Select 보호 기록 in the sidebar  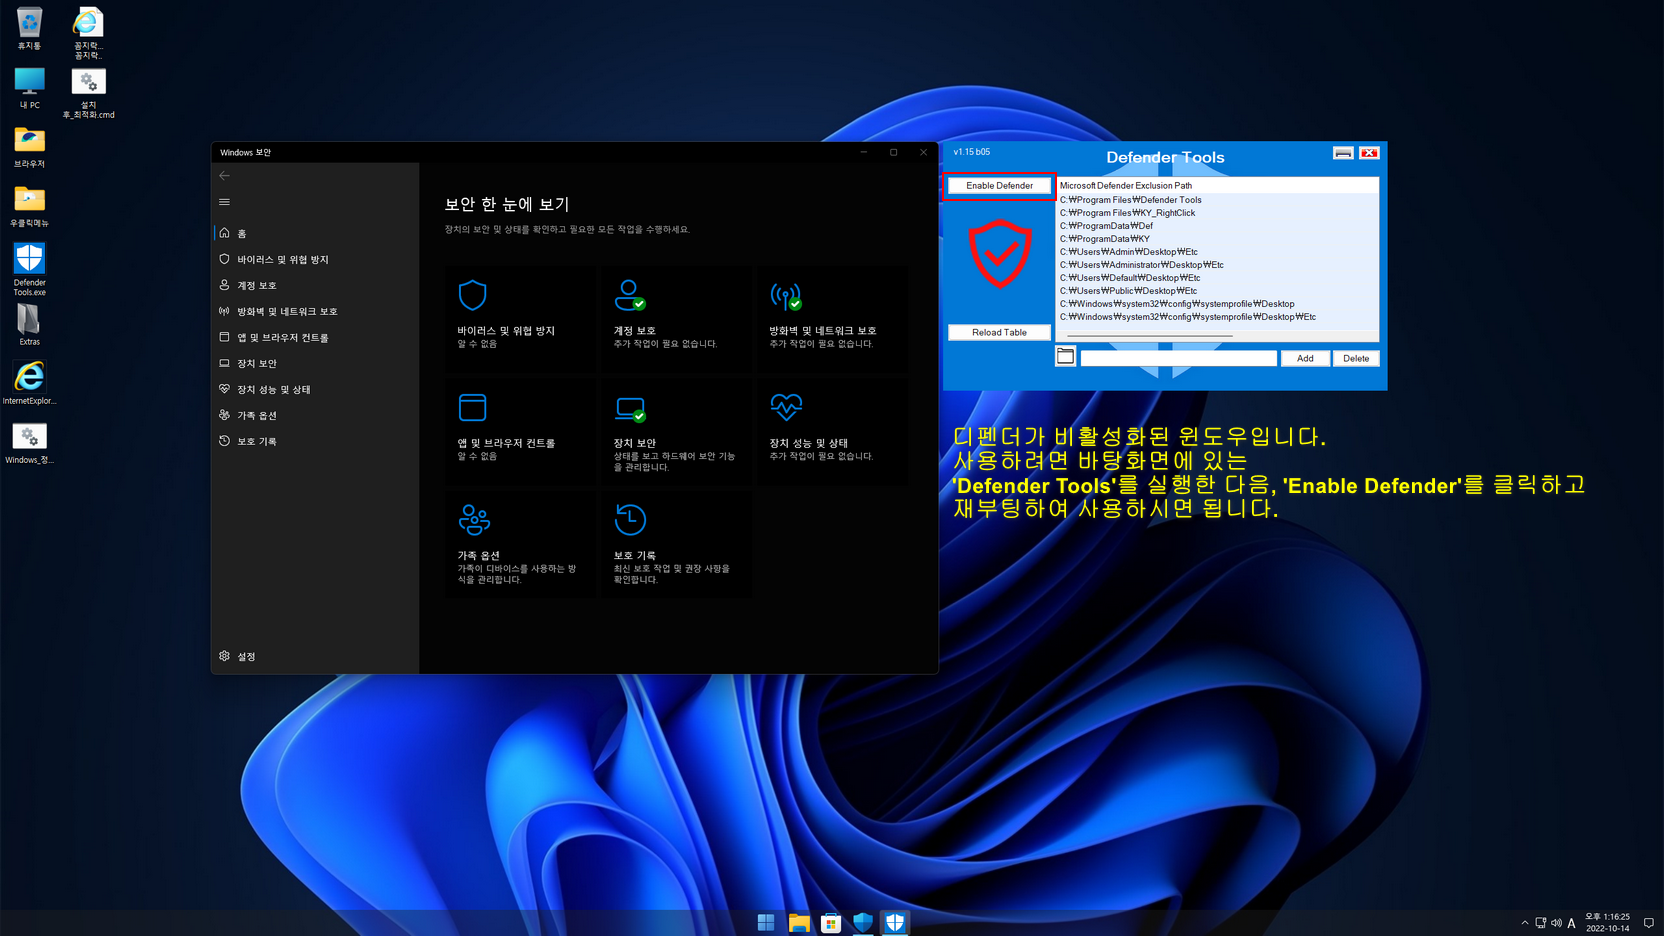(x=315, y=441)
